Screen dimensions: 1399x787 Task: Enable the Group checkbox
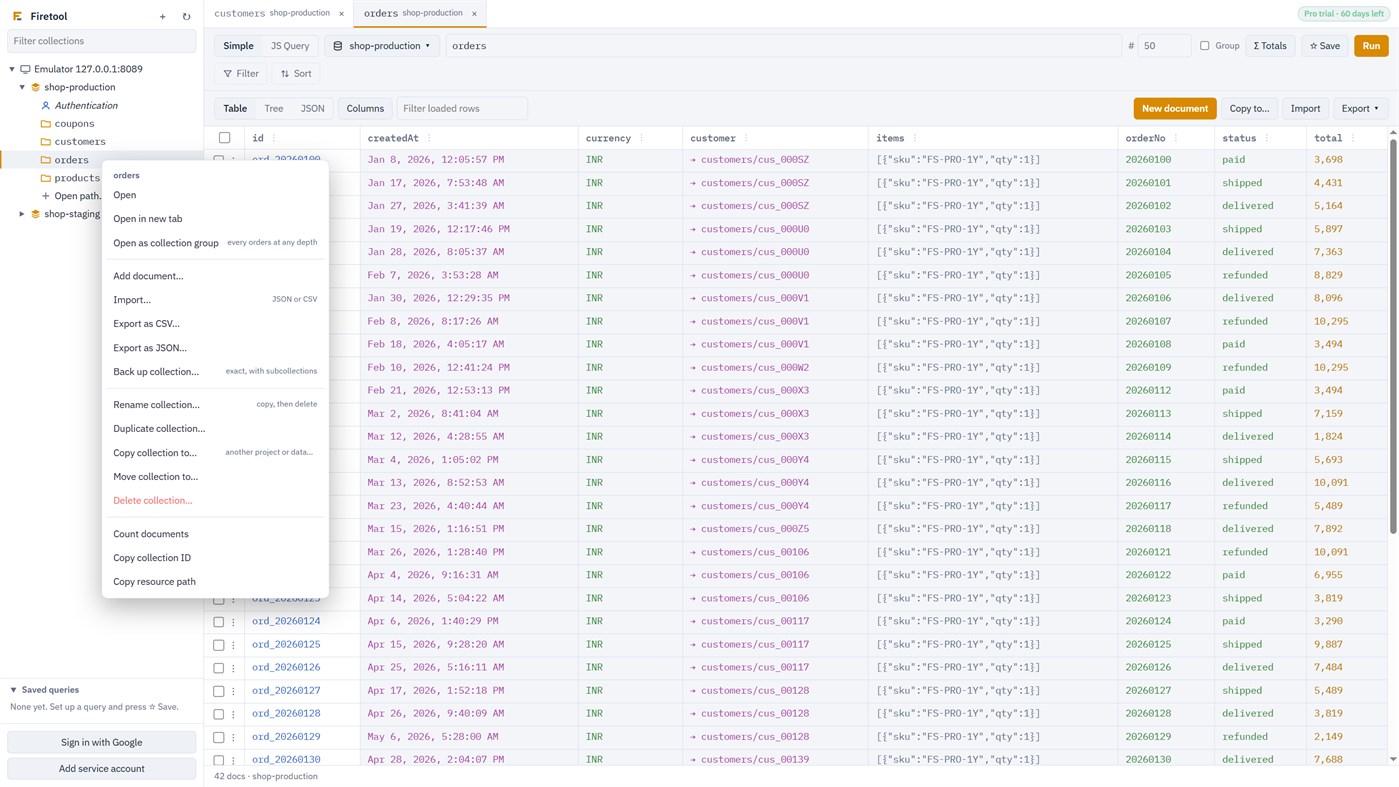pyautogui.click(x=1205, y=46)
